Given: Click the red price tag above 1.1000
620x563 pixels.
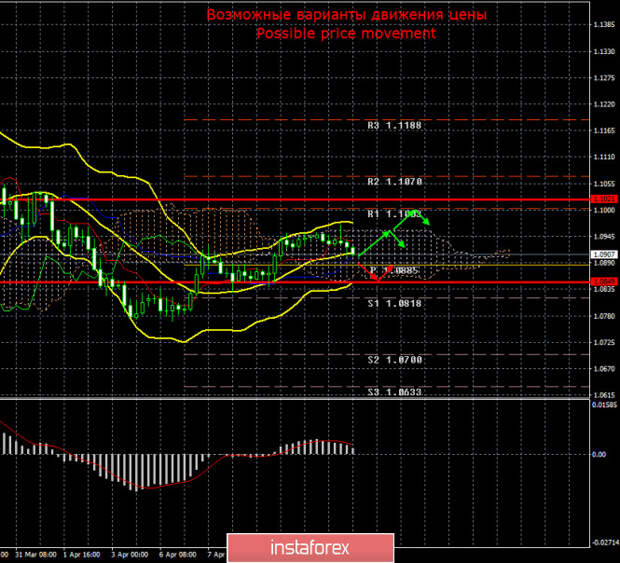Looking at the screenshot, I should 604,199.
